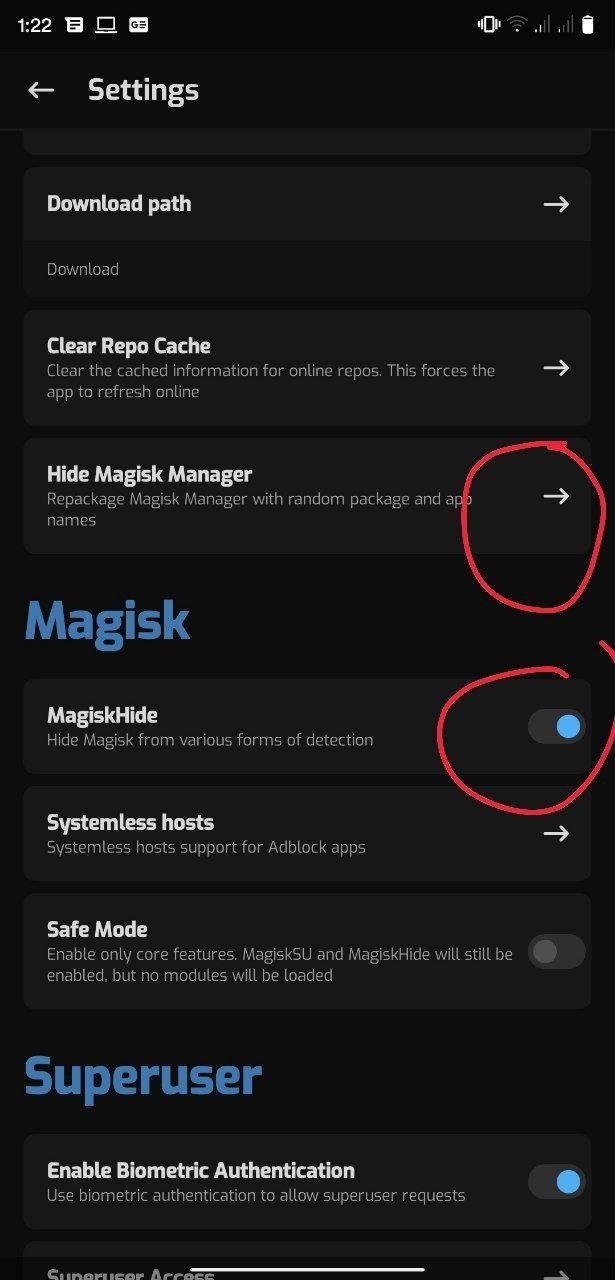The image size is (615, 1280).
Task: Tap the back arrow next to Settings
Action: (41, 90)
